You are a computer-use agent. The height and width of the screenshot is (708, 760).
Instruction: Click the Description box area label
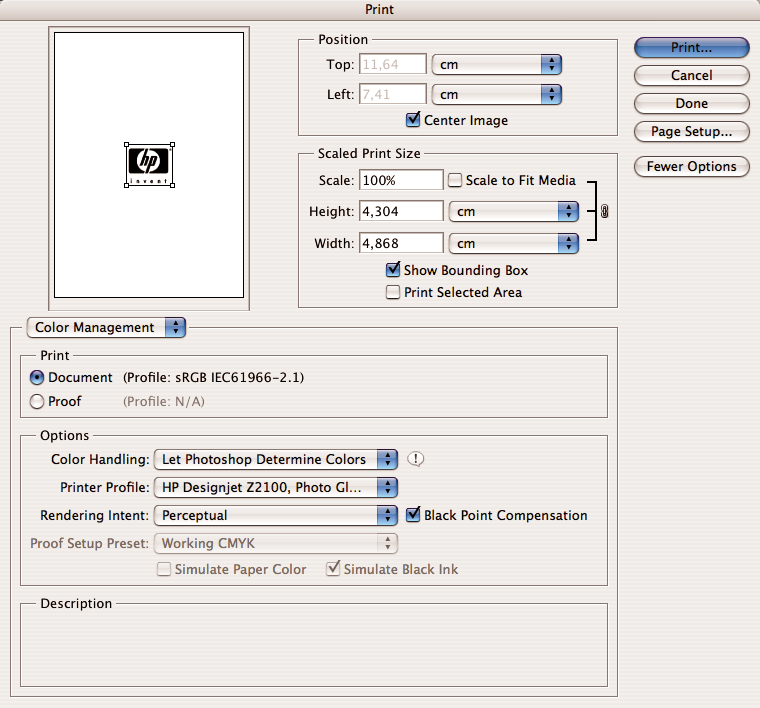click(76, 603)
